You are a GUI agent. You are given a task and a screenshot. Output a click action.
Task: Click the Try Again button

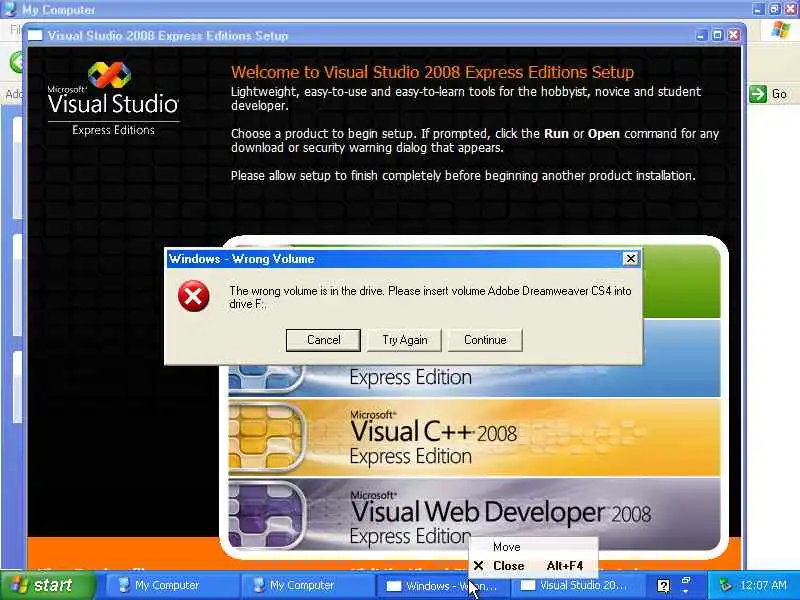click(405, 340)
